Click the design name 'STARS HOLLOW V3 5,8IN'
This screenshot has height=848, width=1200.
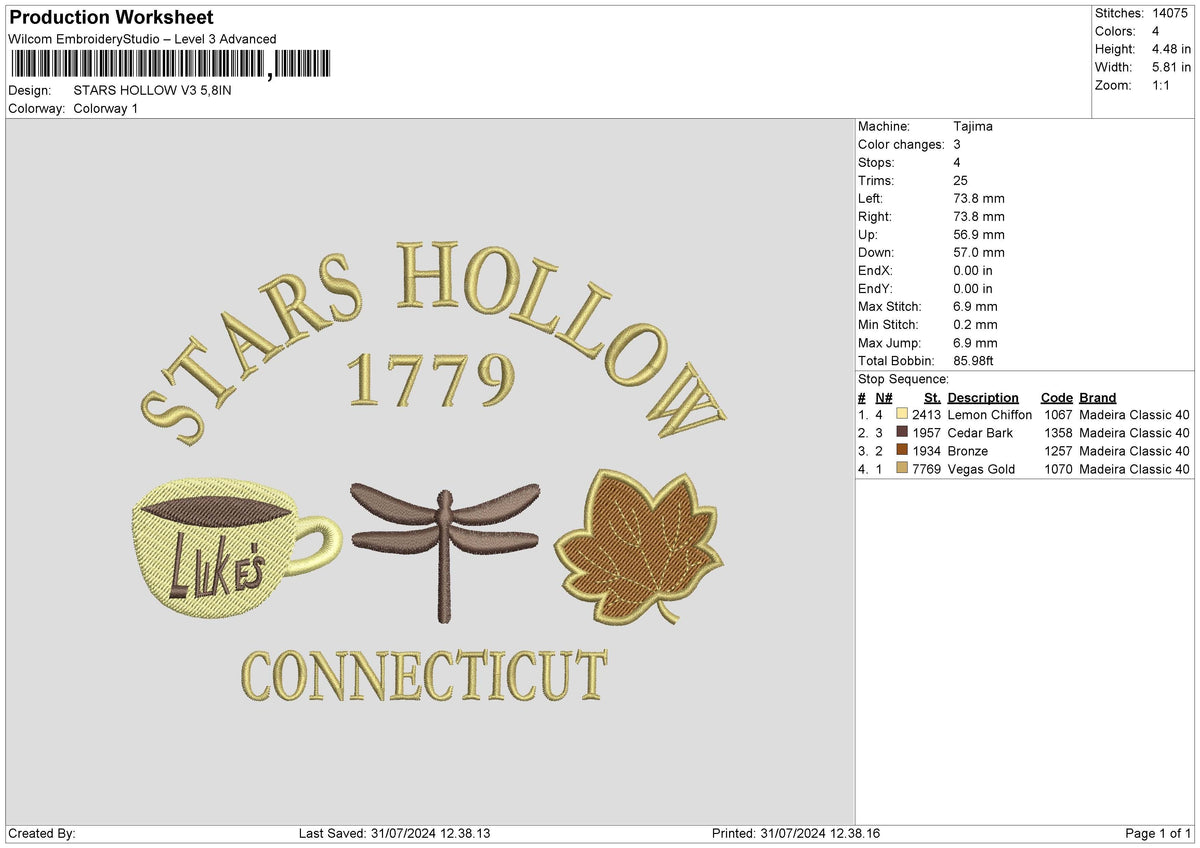[152, 90]
